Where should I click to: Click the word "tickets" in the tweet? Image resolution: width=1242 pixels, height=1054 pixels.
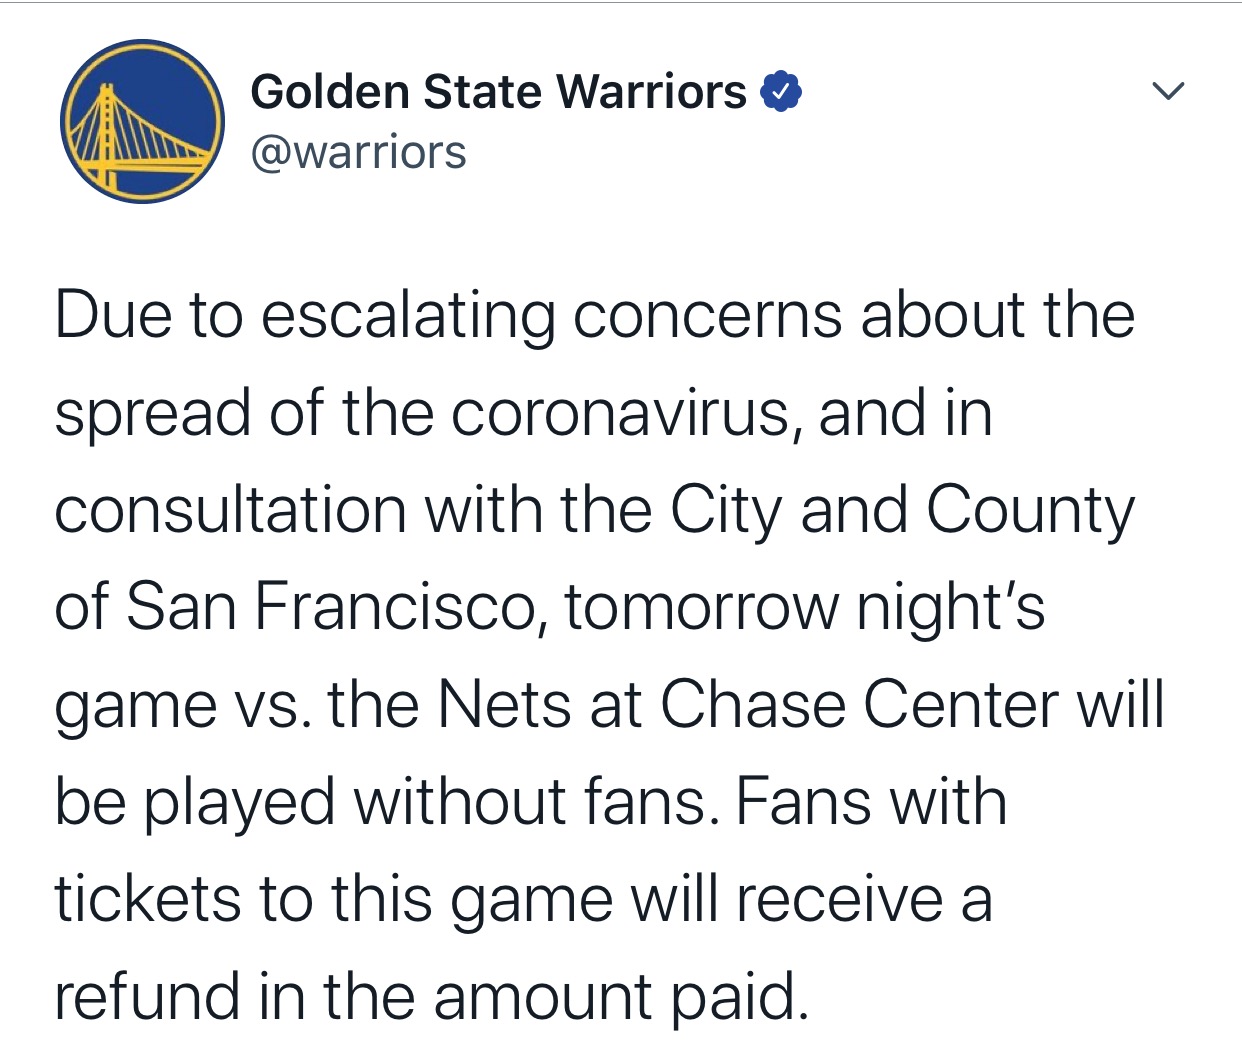(x=148, y=898)
